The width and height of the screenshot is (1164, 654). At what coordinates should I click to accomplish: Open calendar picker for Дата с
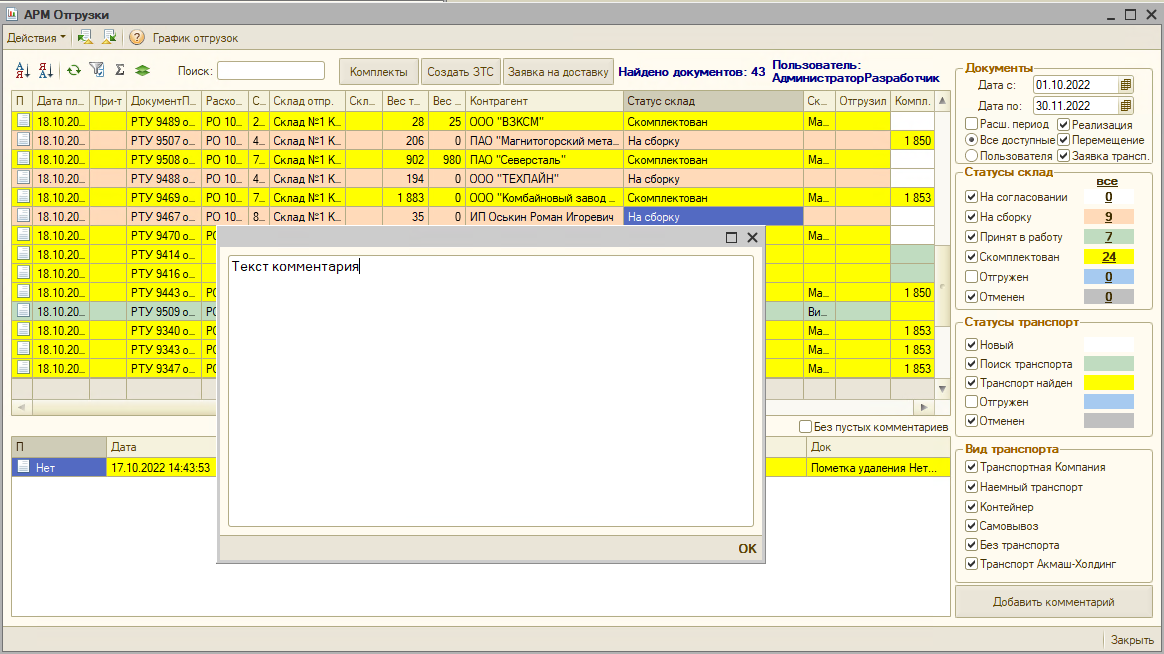click(1126, 85)
